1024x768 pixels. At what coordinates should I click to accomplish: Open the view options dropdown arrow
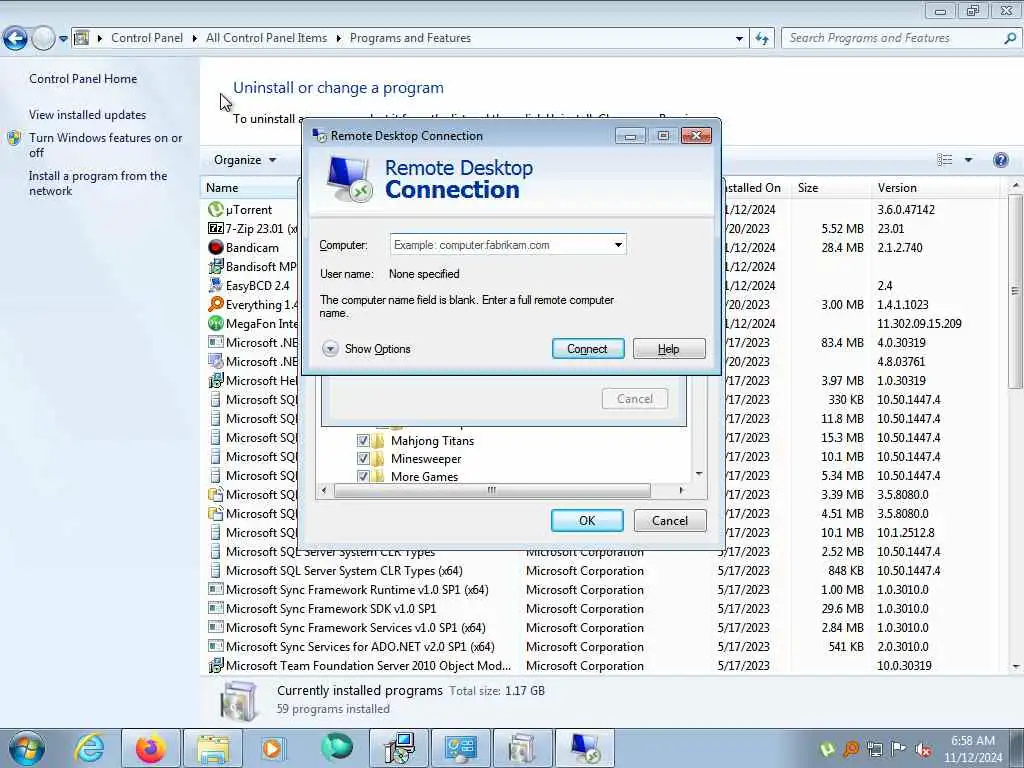coord(968,160)
